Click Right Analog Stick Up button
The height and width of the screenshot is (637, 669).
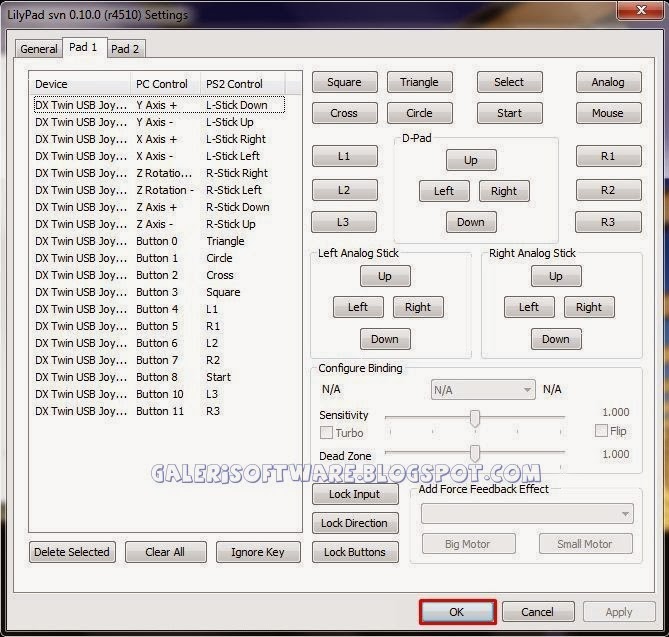click(556, 276)
